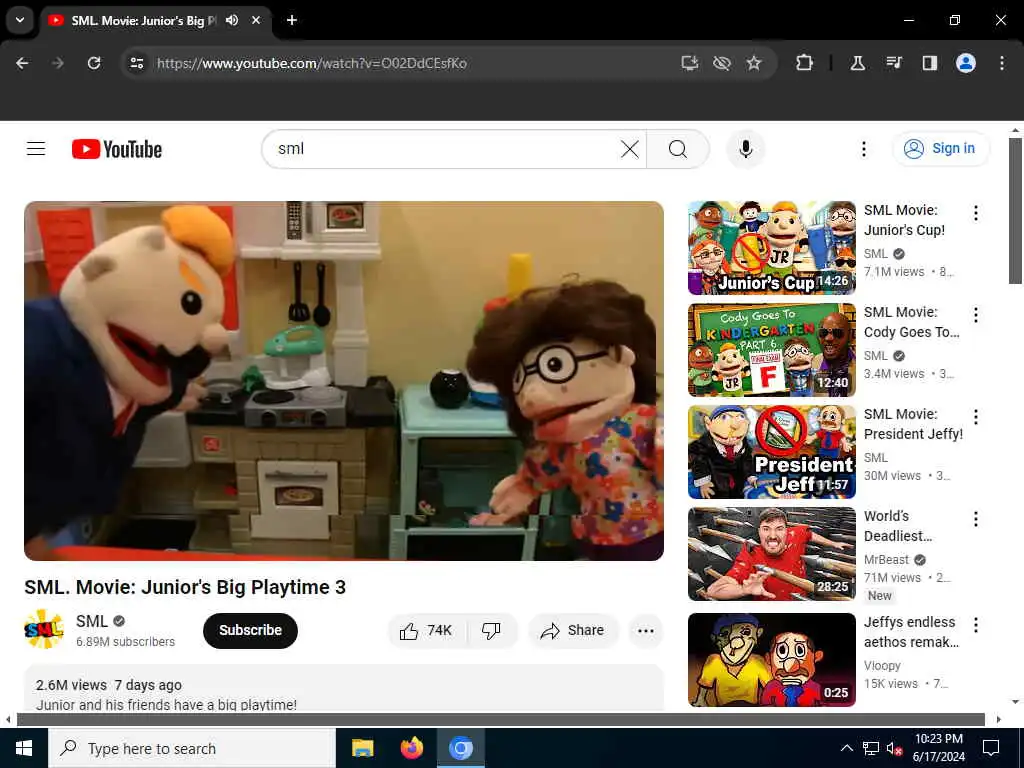Open options for Junior's Cup video
Screen dimensions: 1024x768
click(x=976, y=213)
